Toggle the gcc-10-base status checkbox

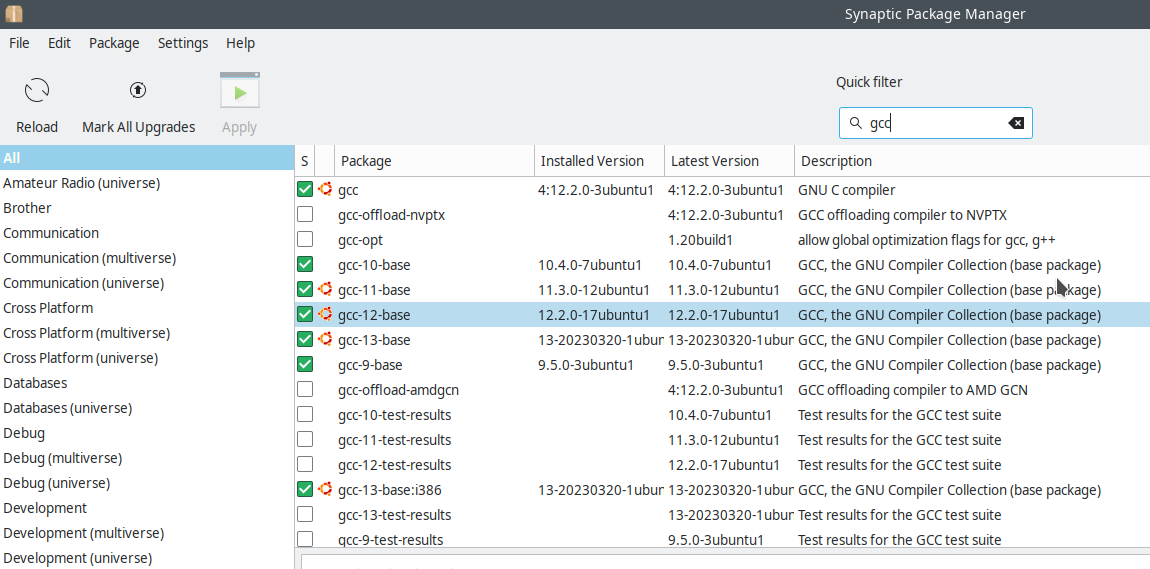305,264
